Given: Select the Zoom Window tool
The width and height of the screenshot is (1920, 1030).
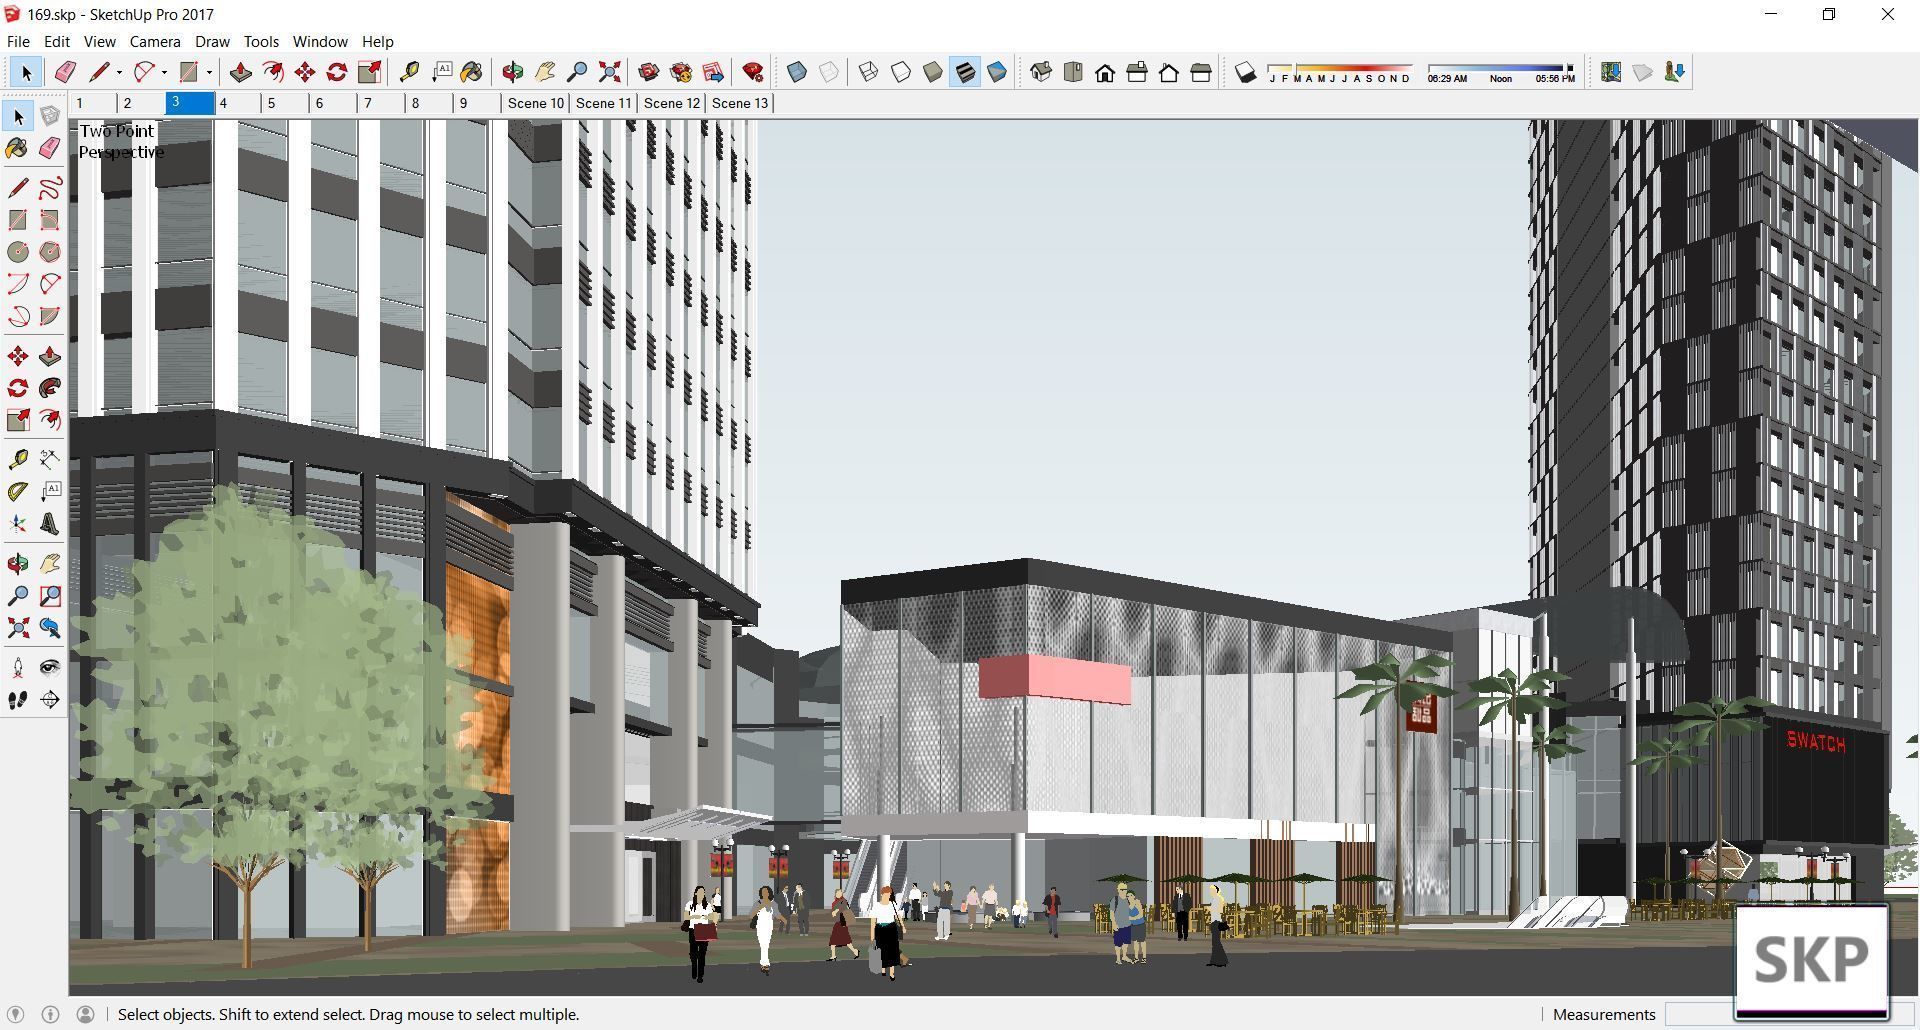Looking at the screenshot, I should [x=50, y=596].
